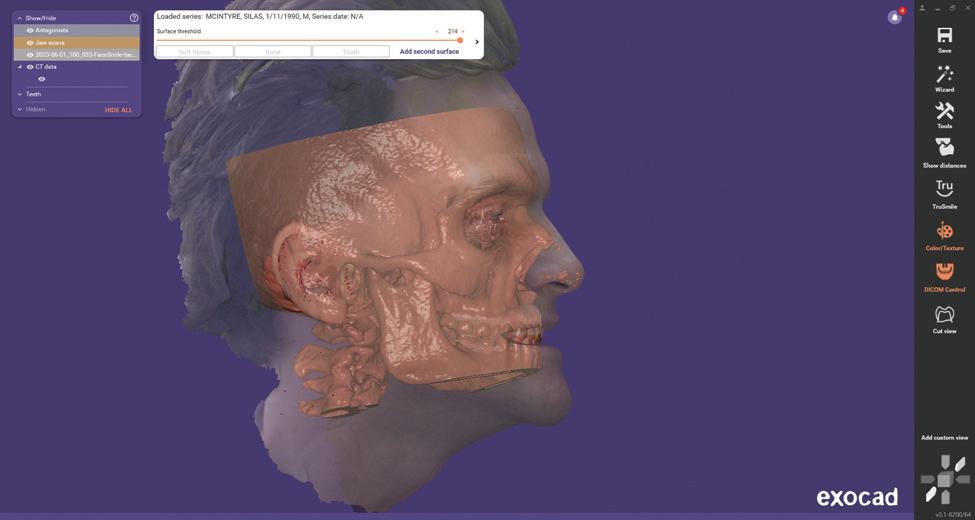Decrease the surface threshold value
975x520 pixels.
[x=437, y=31]
